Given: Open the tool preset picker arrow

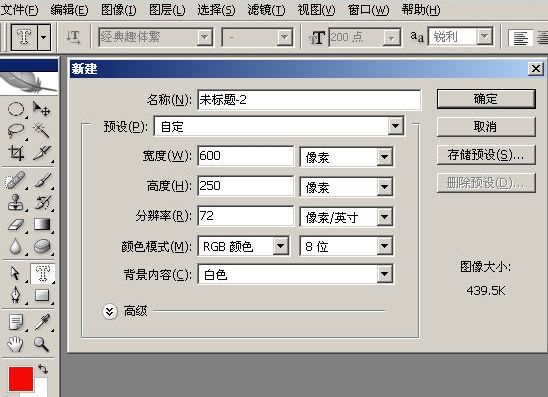Looking at the screenshot, I should (x=43, y=37).
